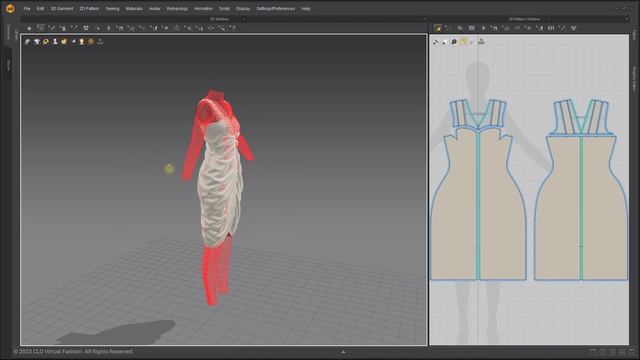Open the Avatar menu

(x=155, y=9)
